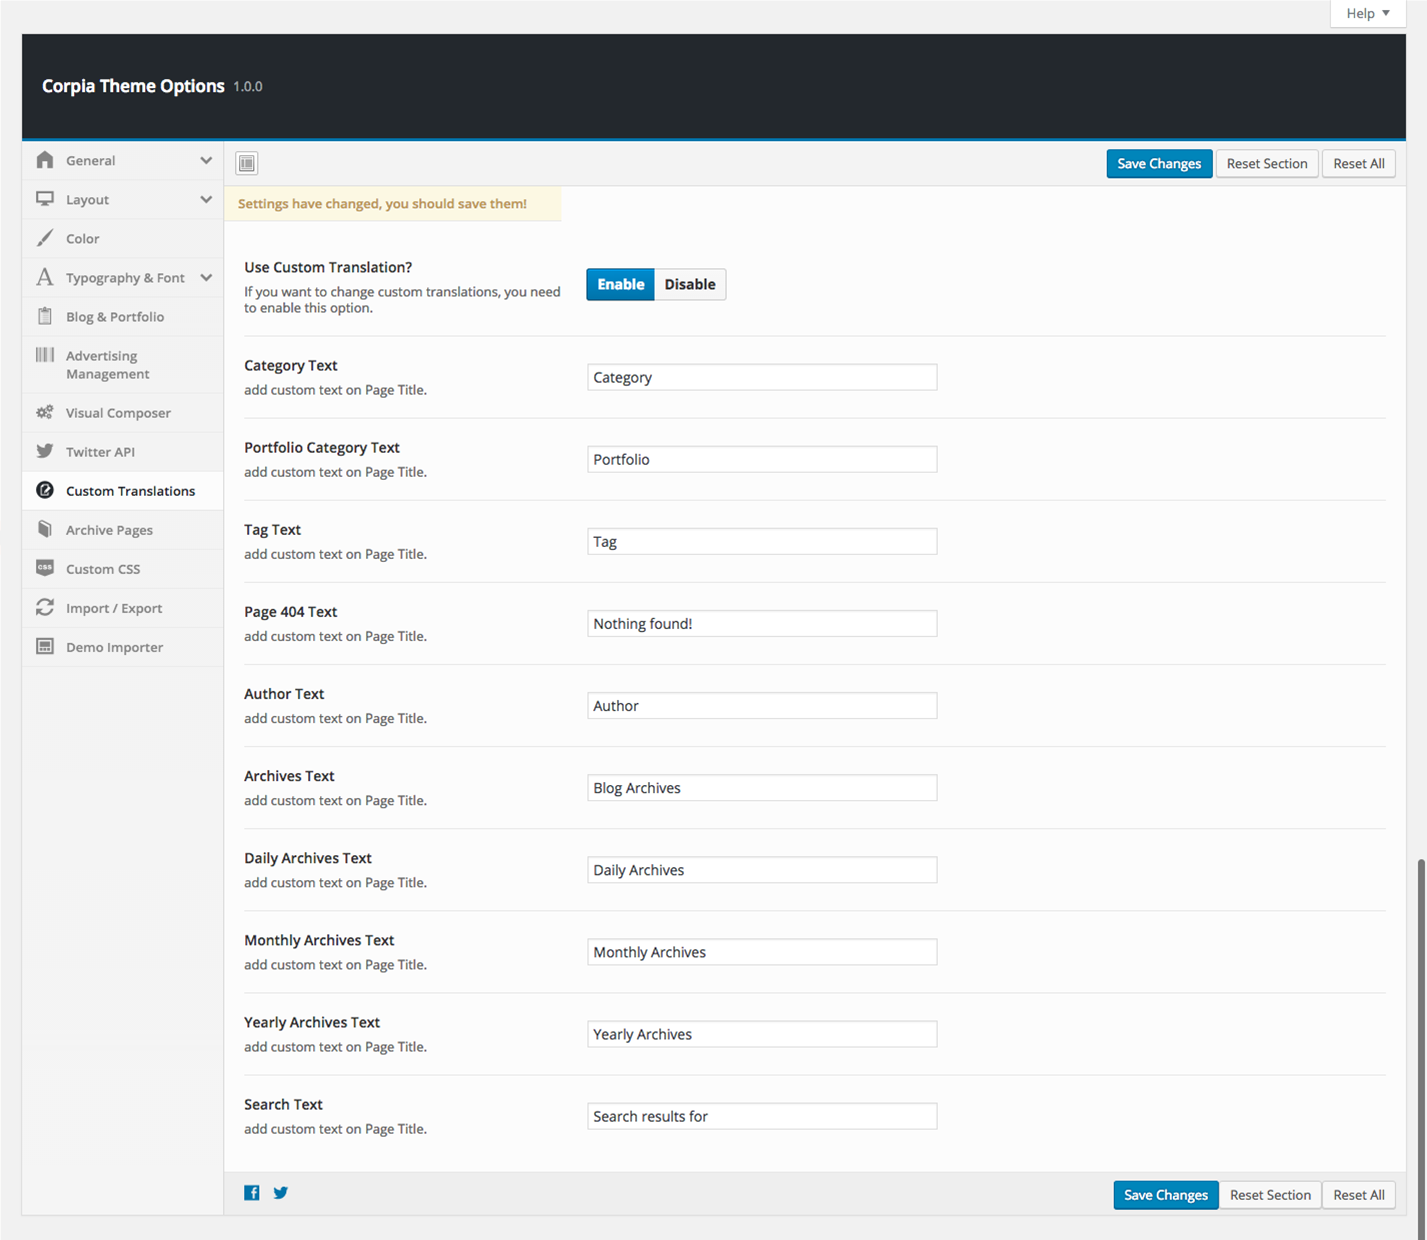Expand the Layout section chevron
Viewport: 1427px width, 1240px height.
coord(206,199)
